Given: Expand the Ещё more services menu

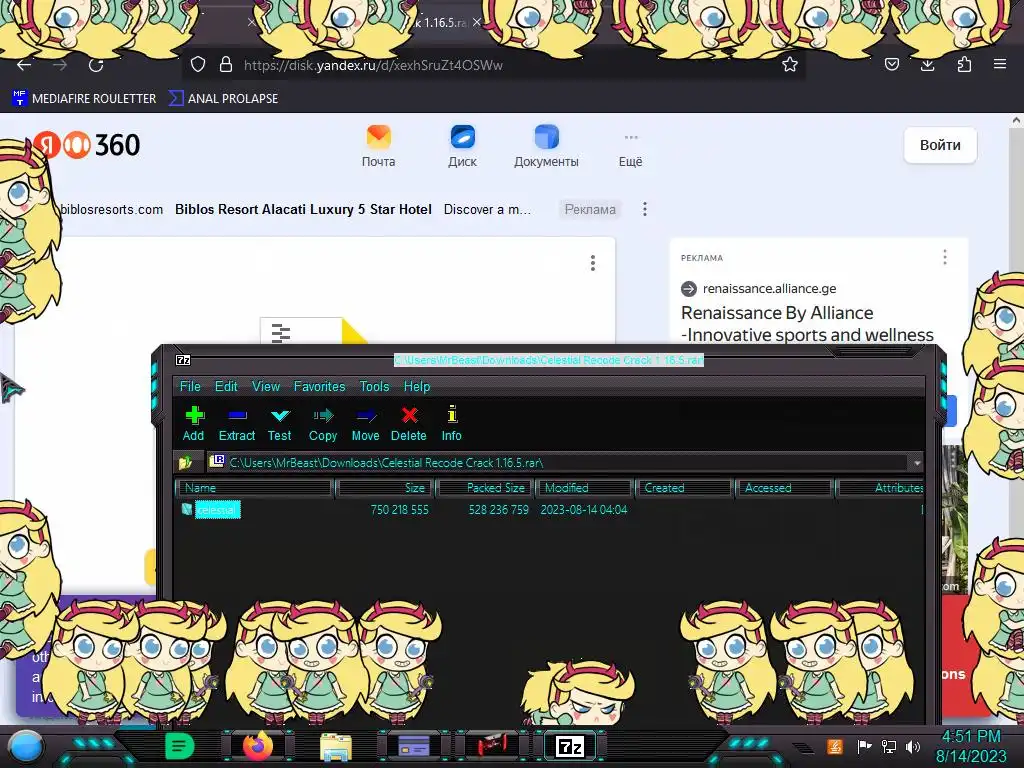Looking at the screenshot, I should pyautogui.click(x=630, y=150).
